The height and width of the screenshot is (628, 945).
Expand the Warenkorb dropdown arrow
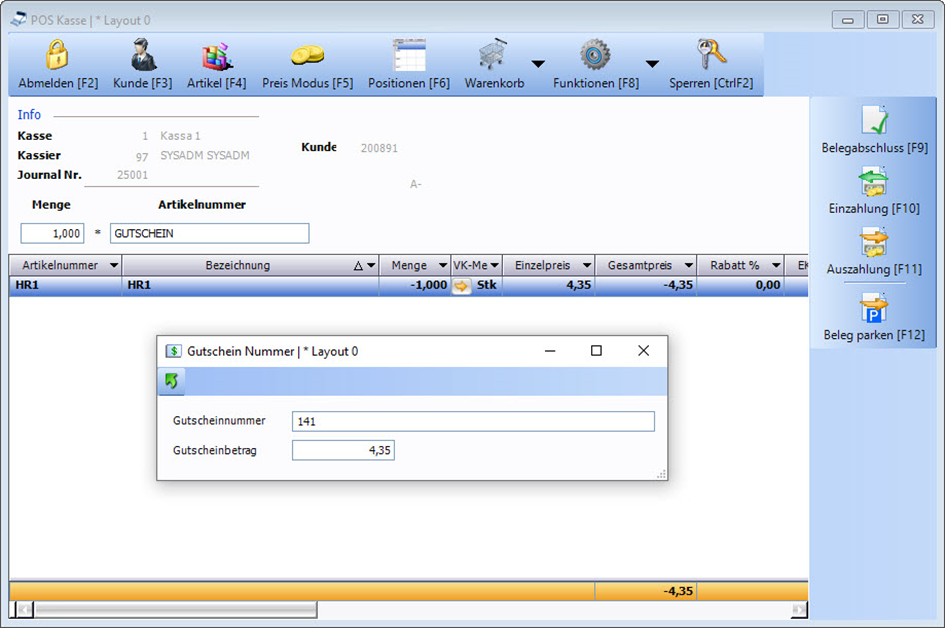pyautogui.click(x=538, y=64)
